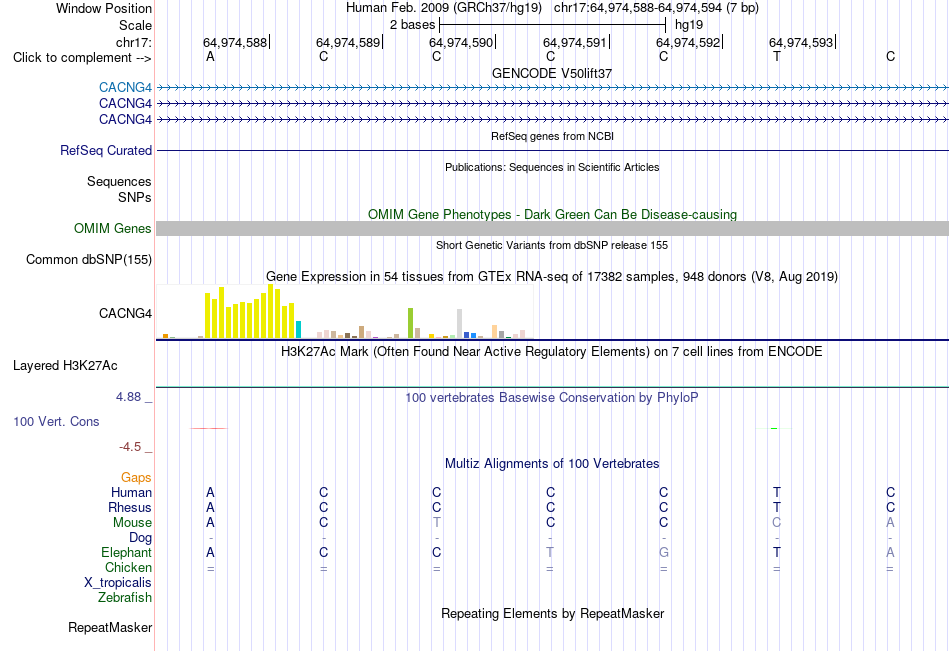Select the light-blue CACNG4 GENCODE transcript label

pyautogui.click(x=125, y=88)
